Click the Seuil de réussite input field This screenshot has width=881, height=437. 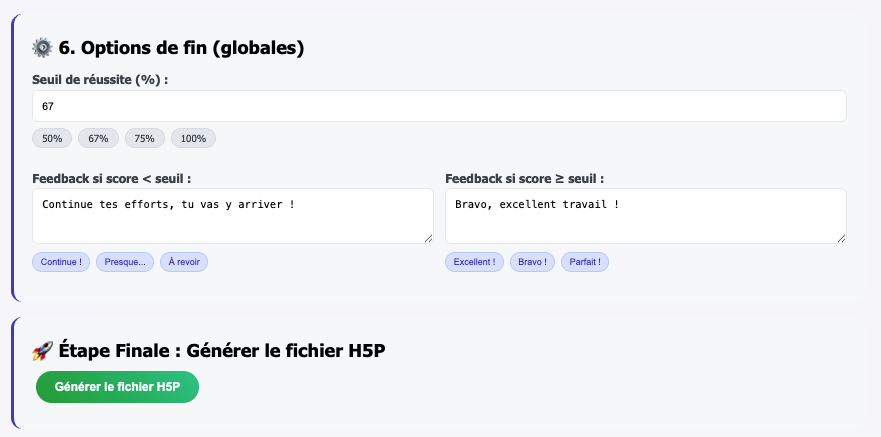(x=439, y=106)
